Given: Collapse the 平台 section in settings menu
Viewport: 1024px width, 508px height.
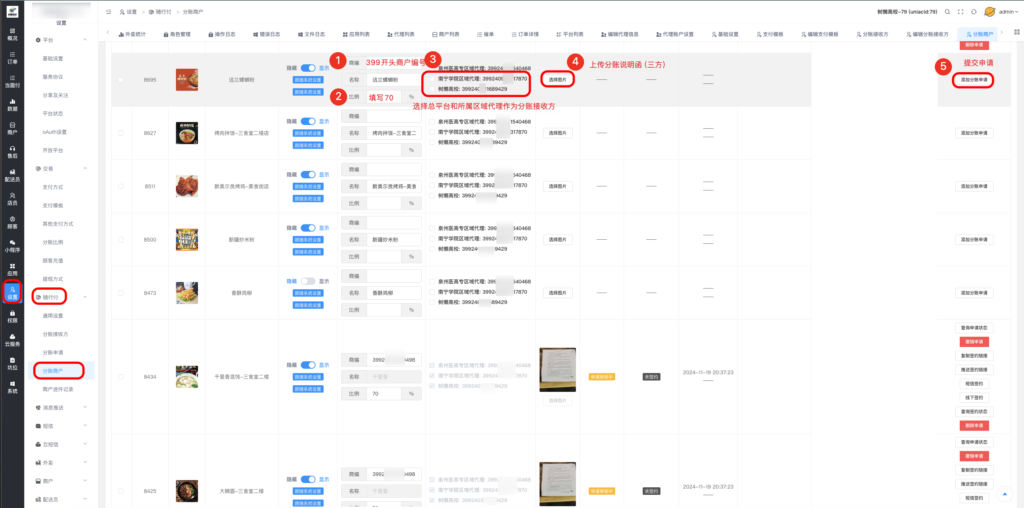Looking at the screenshot, I should (86, 40).
